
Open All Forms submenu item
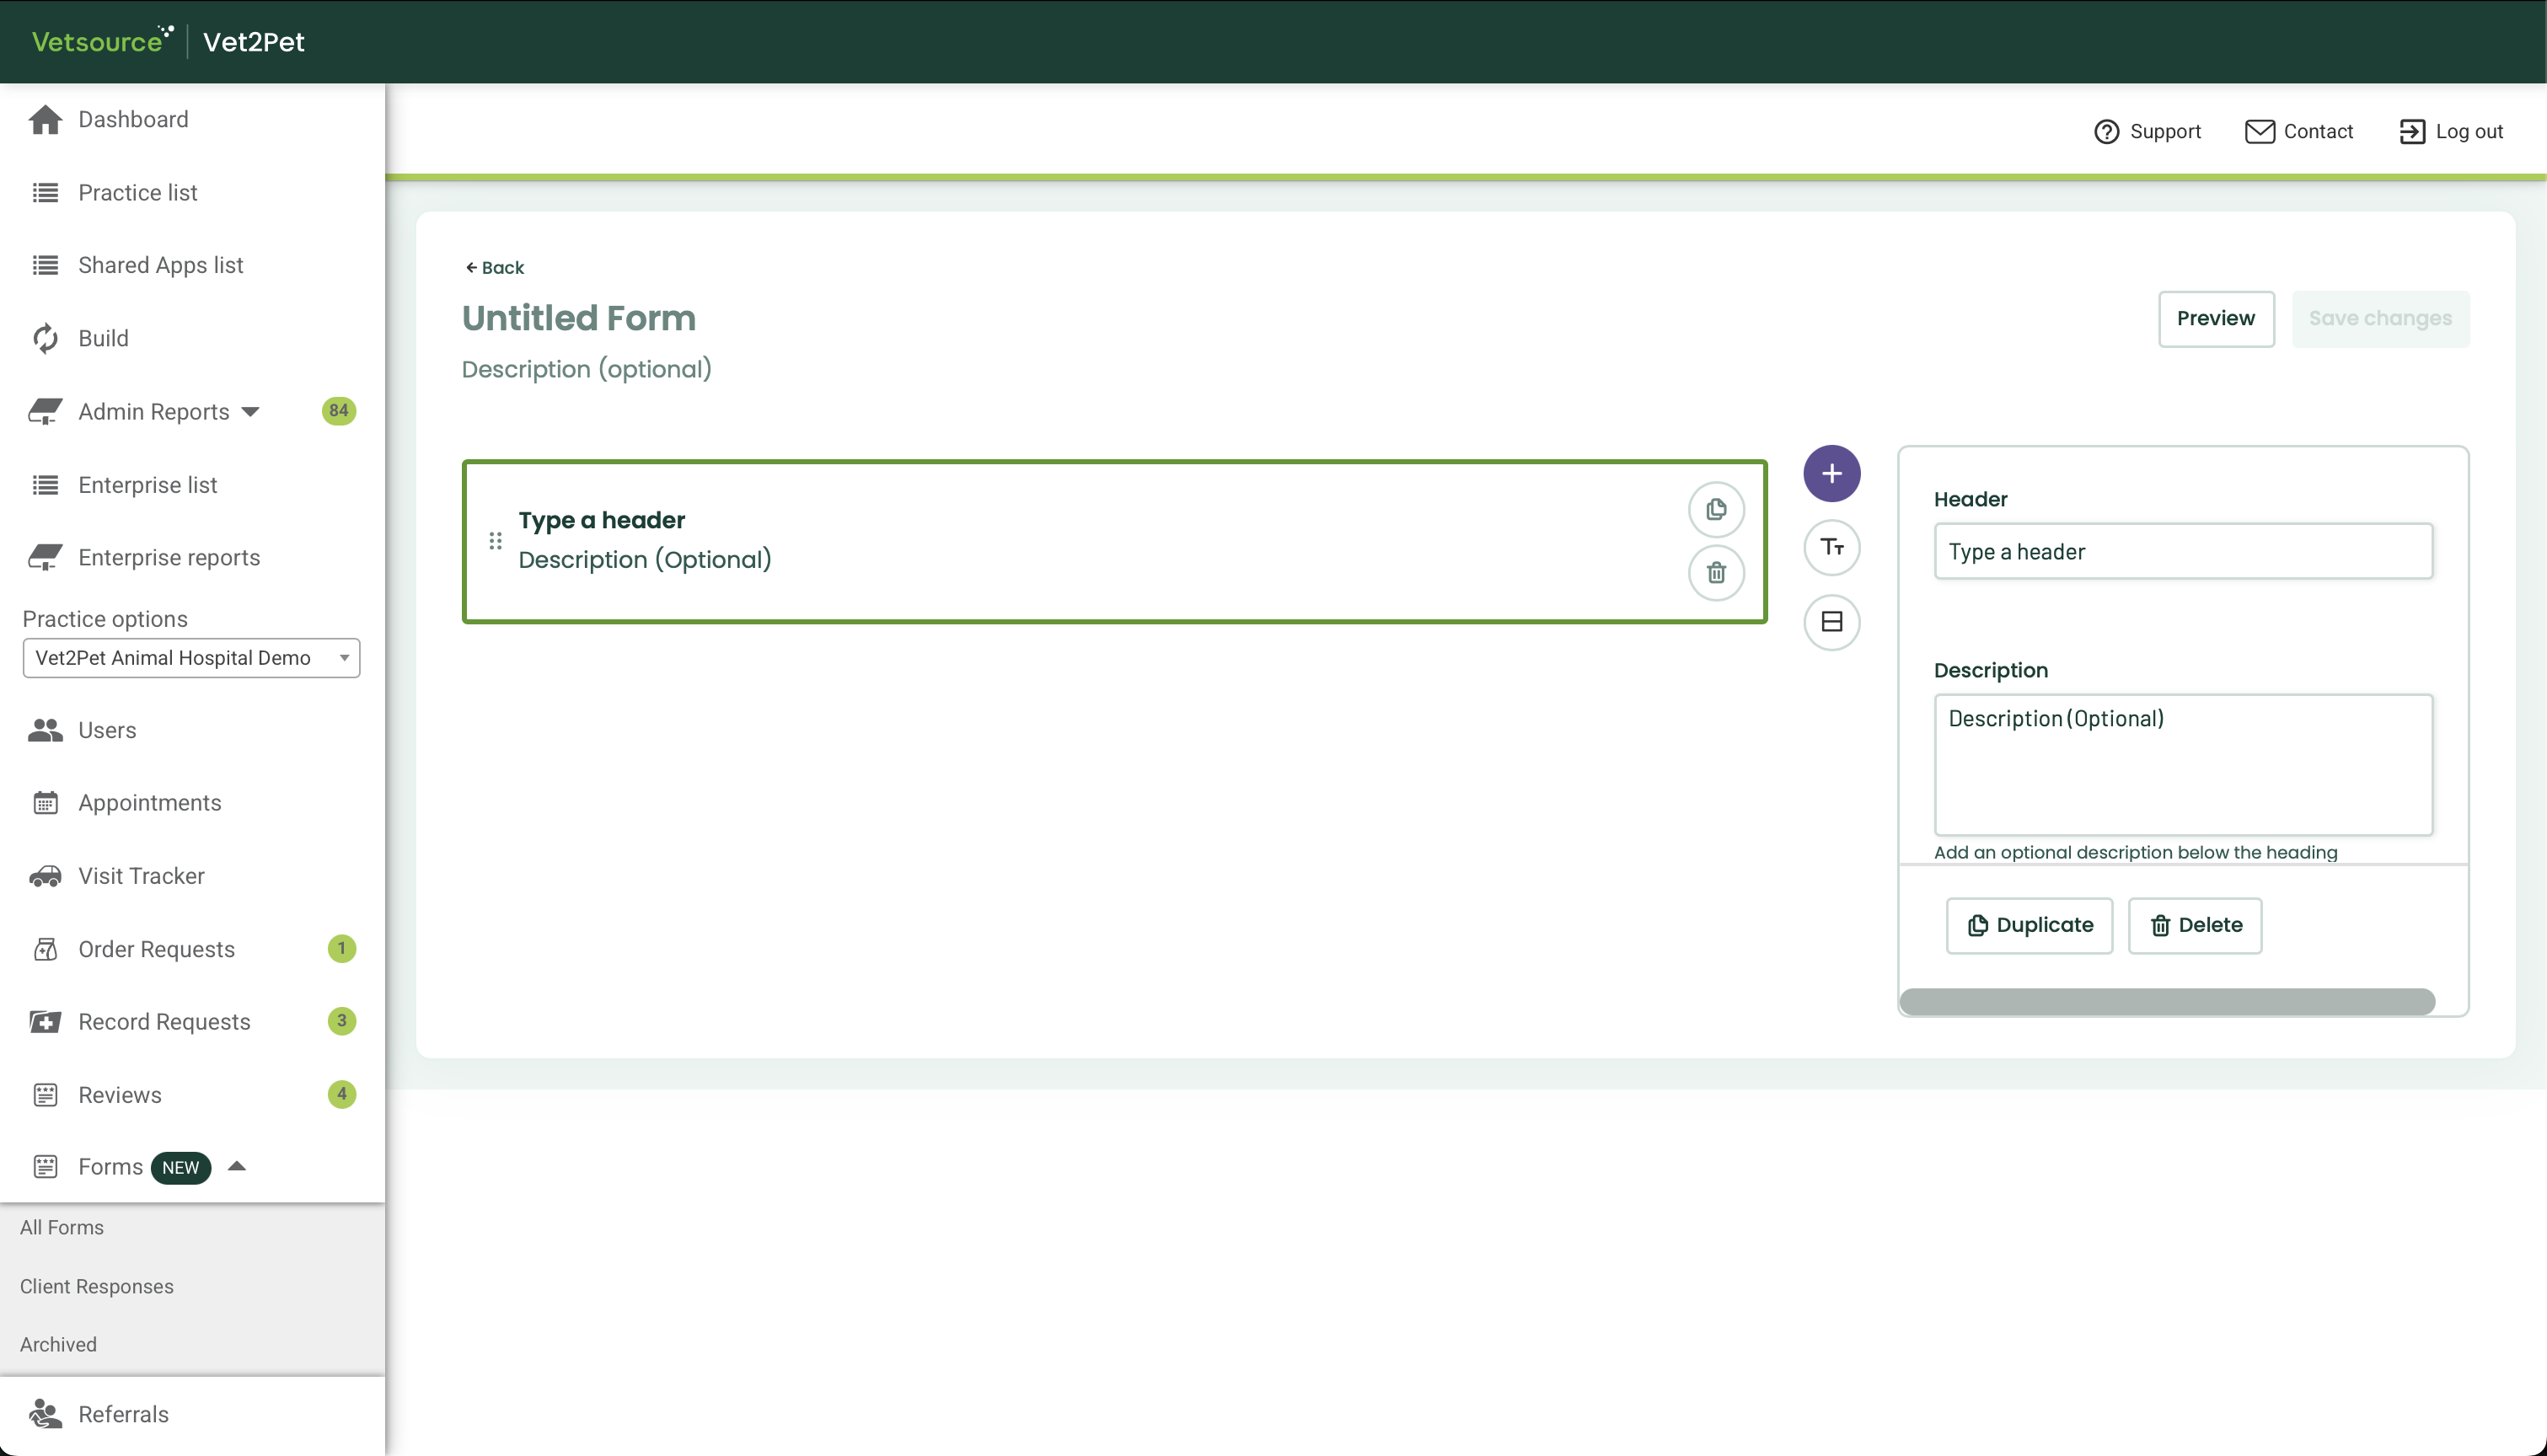click(x=62, y=1227)
